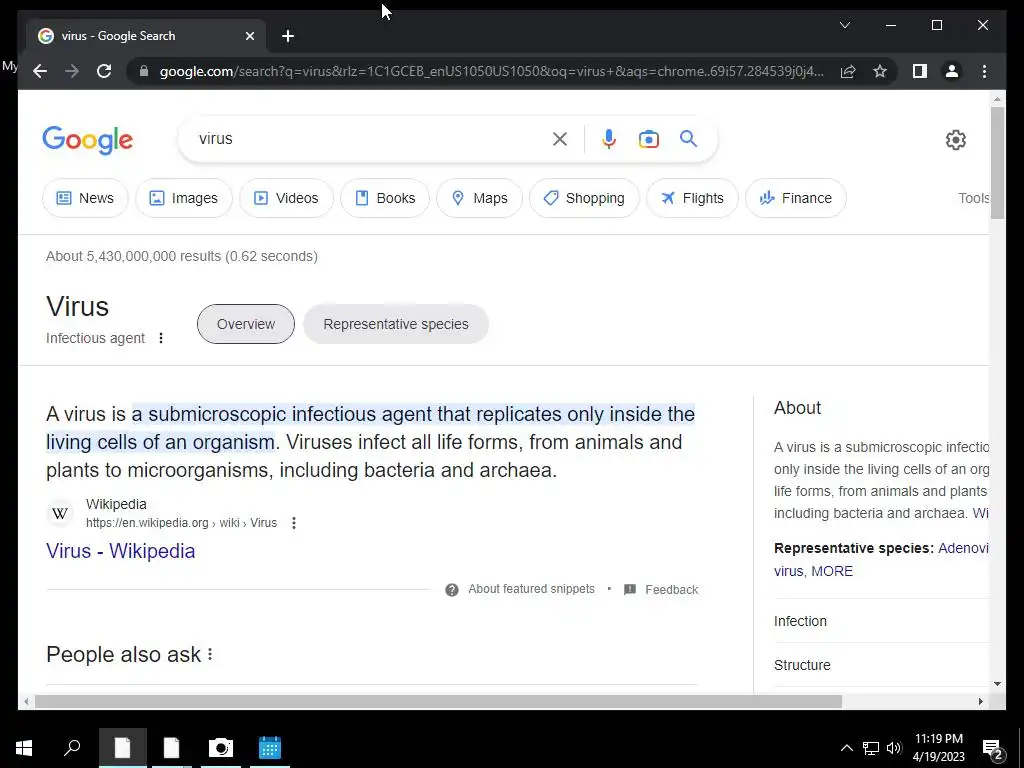This screenshot has height=768, width=1024.
Task: Start search by voice
Action: [x=609, y=138]
